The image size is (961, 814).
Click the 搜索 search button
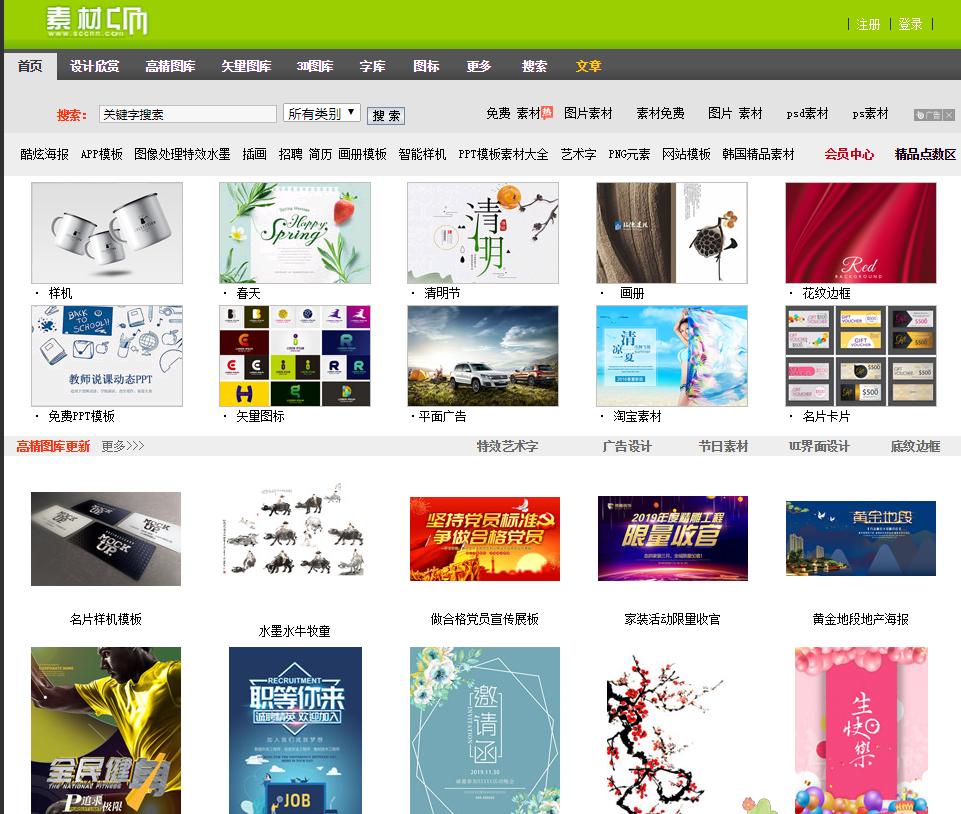[385, 114]
